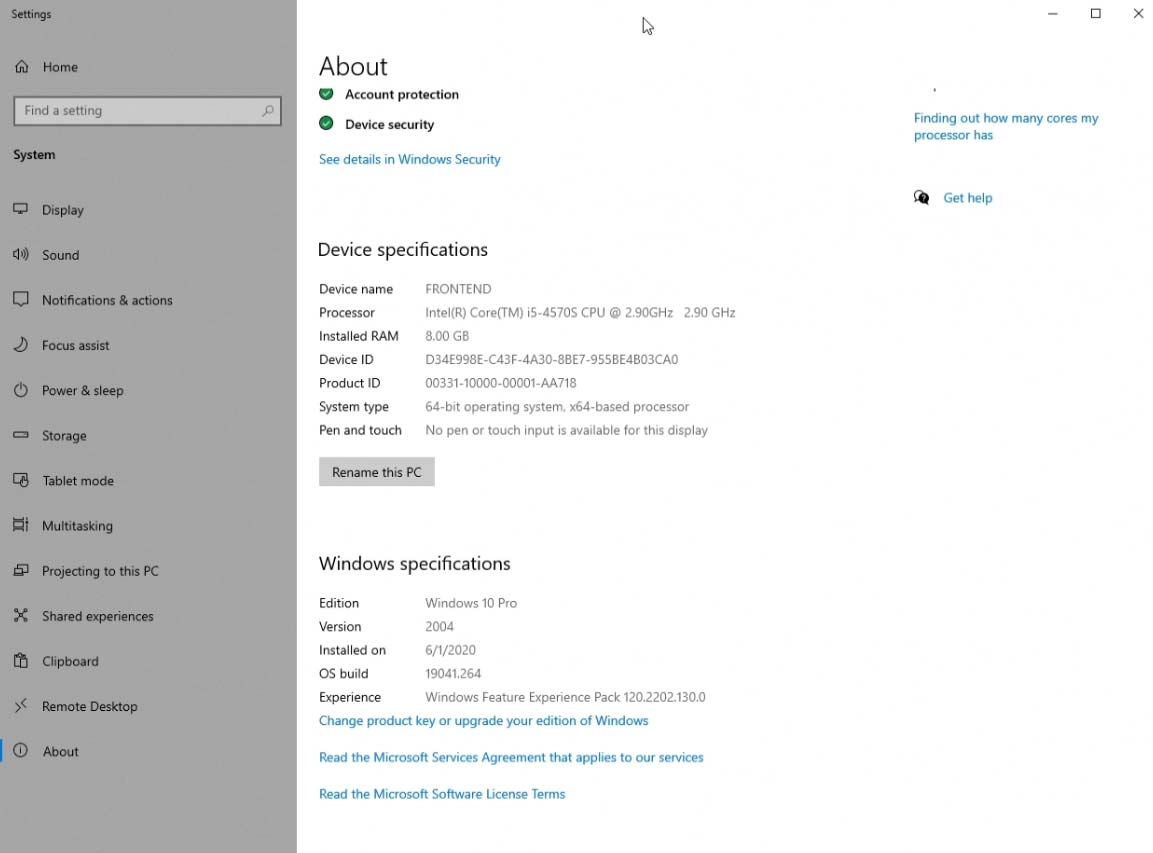Maximize the Settings window
Screen dimensions: 1153x853
[1096, 13]
